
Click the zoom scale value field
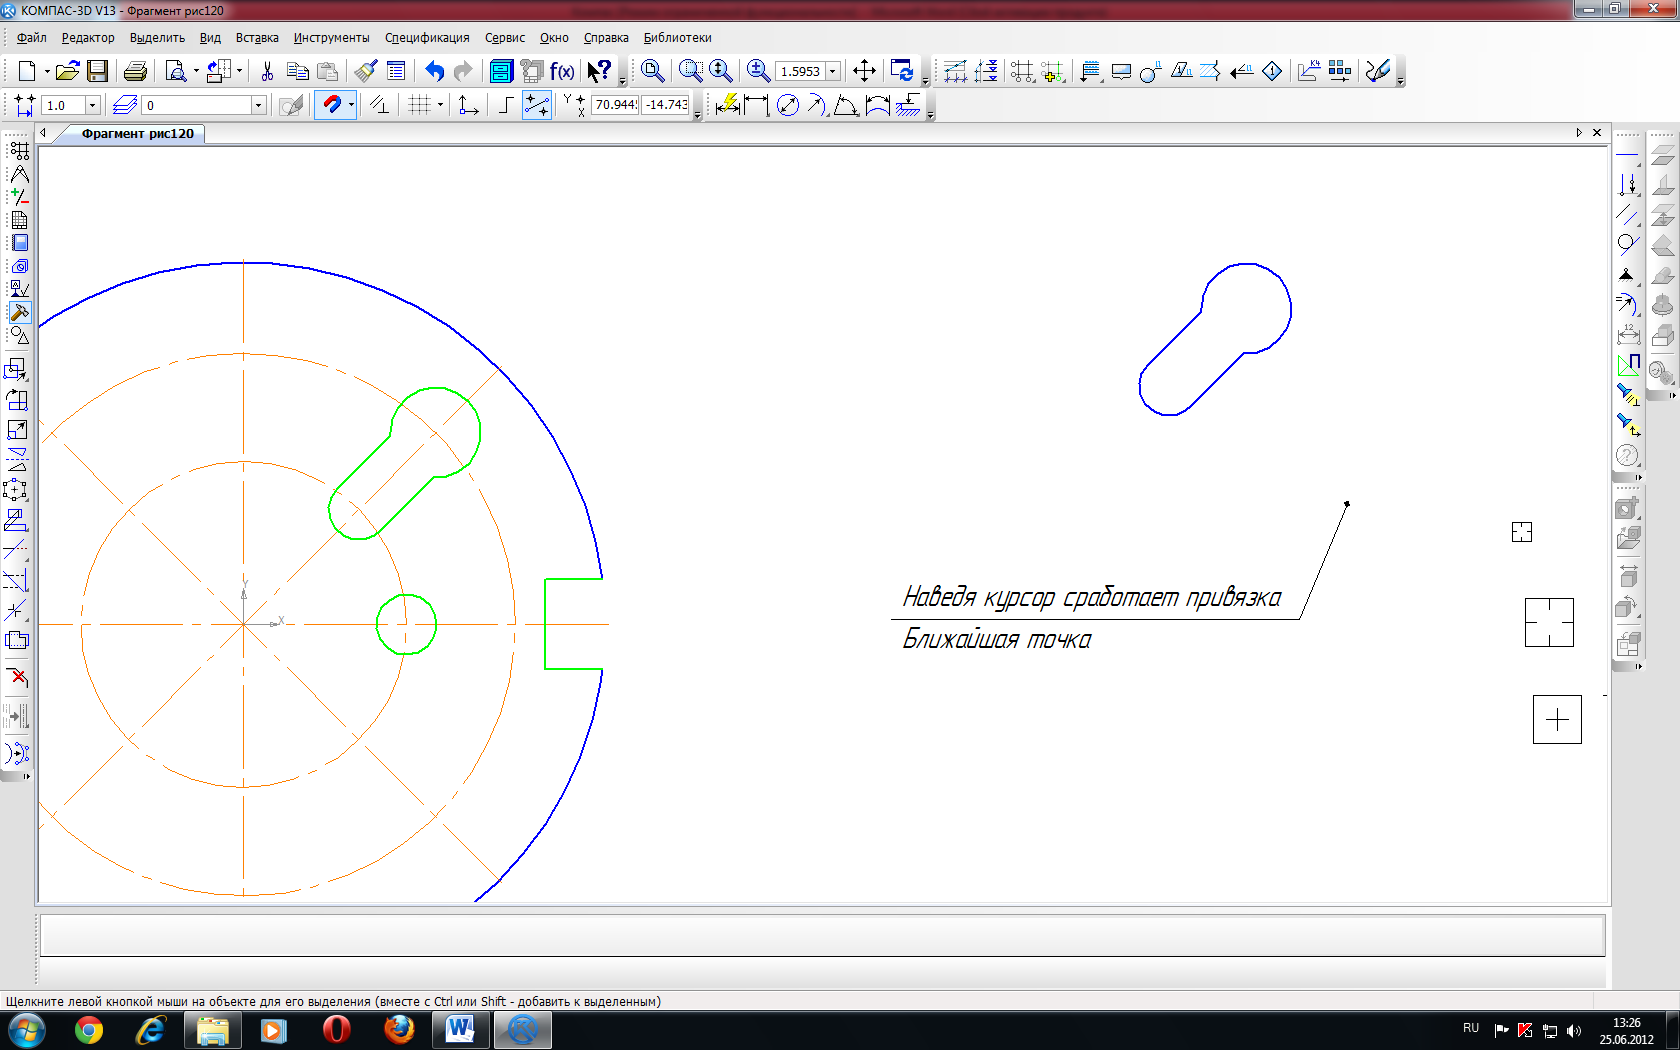coord(800,72)
